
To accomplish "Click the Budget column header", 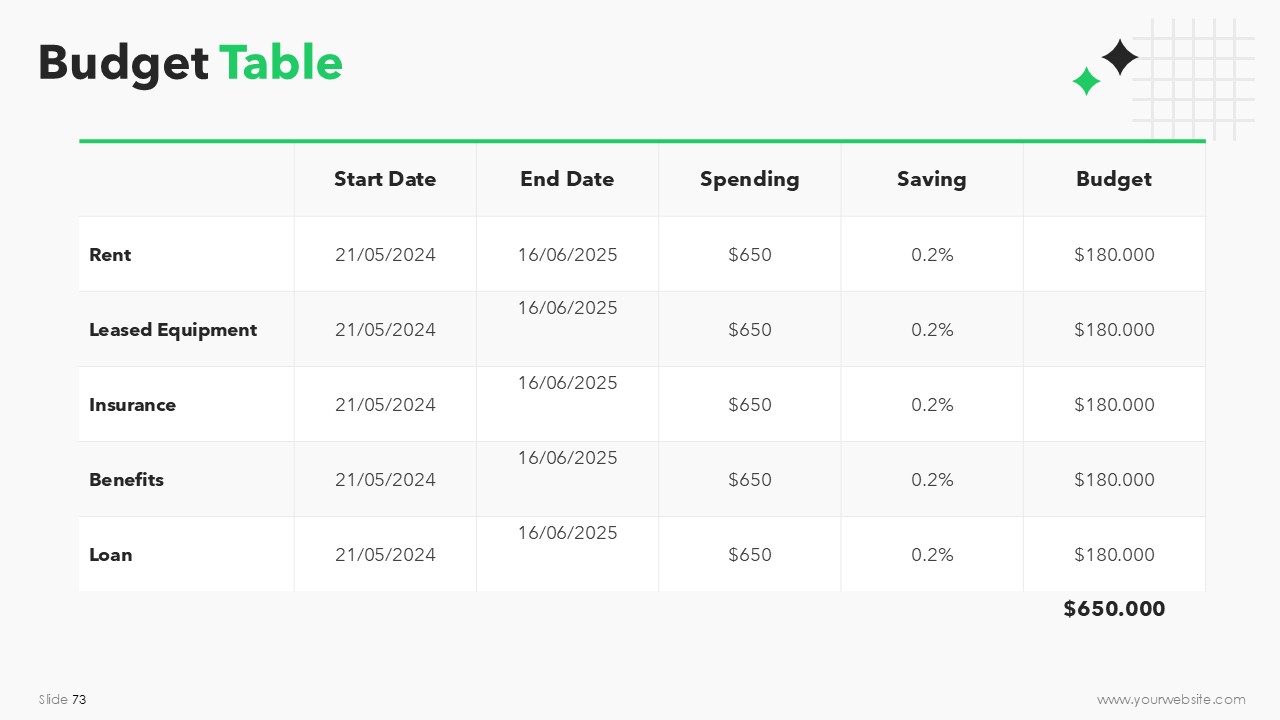I will click(1114, 179).
